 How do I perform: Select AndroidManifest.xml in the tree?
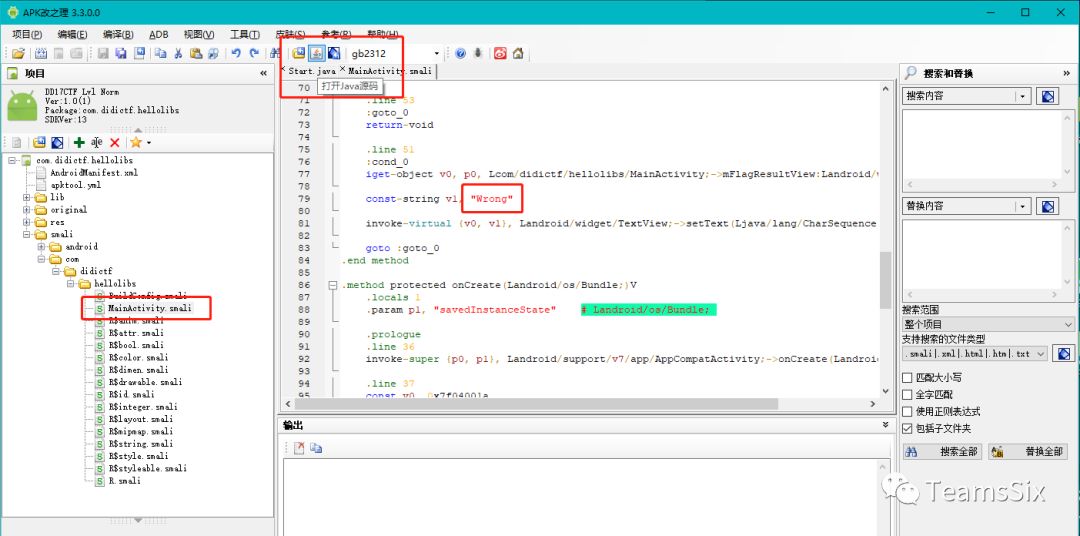pos(94,173)
